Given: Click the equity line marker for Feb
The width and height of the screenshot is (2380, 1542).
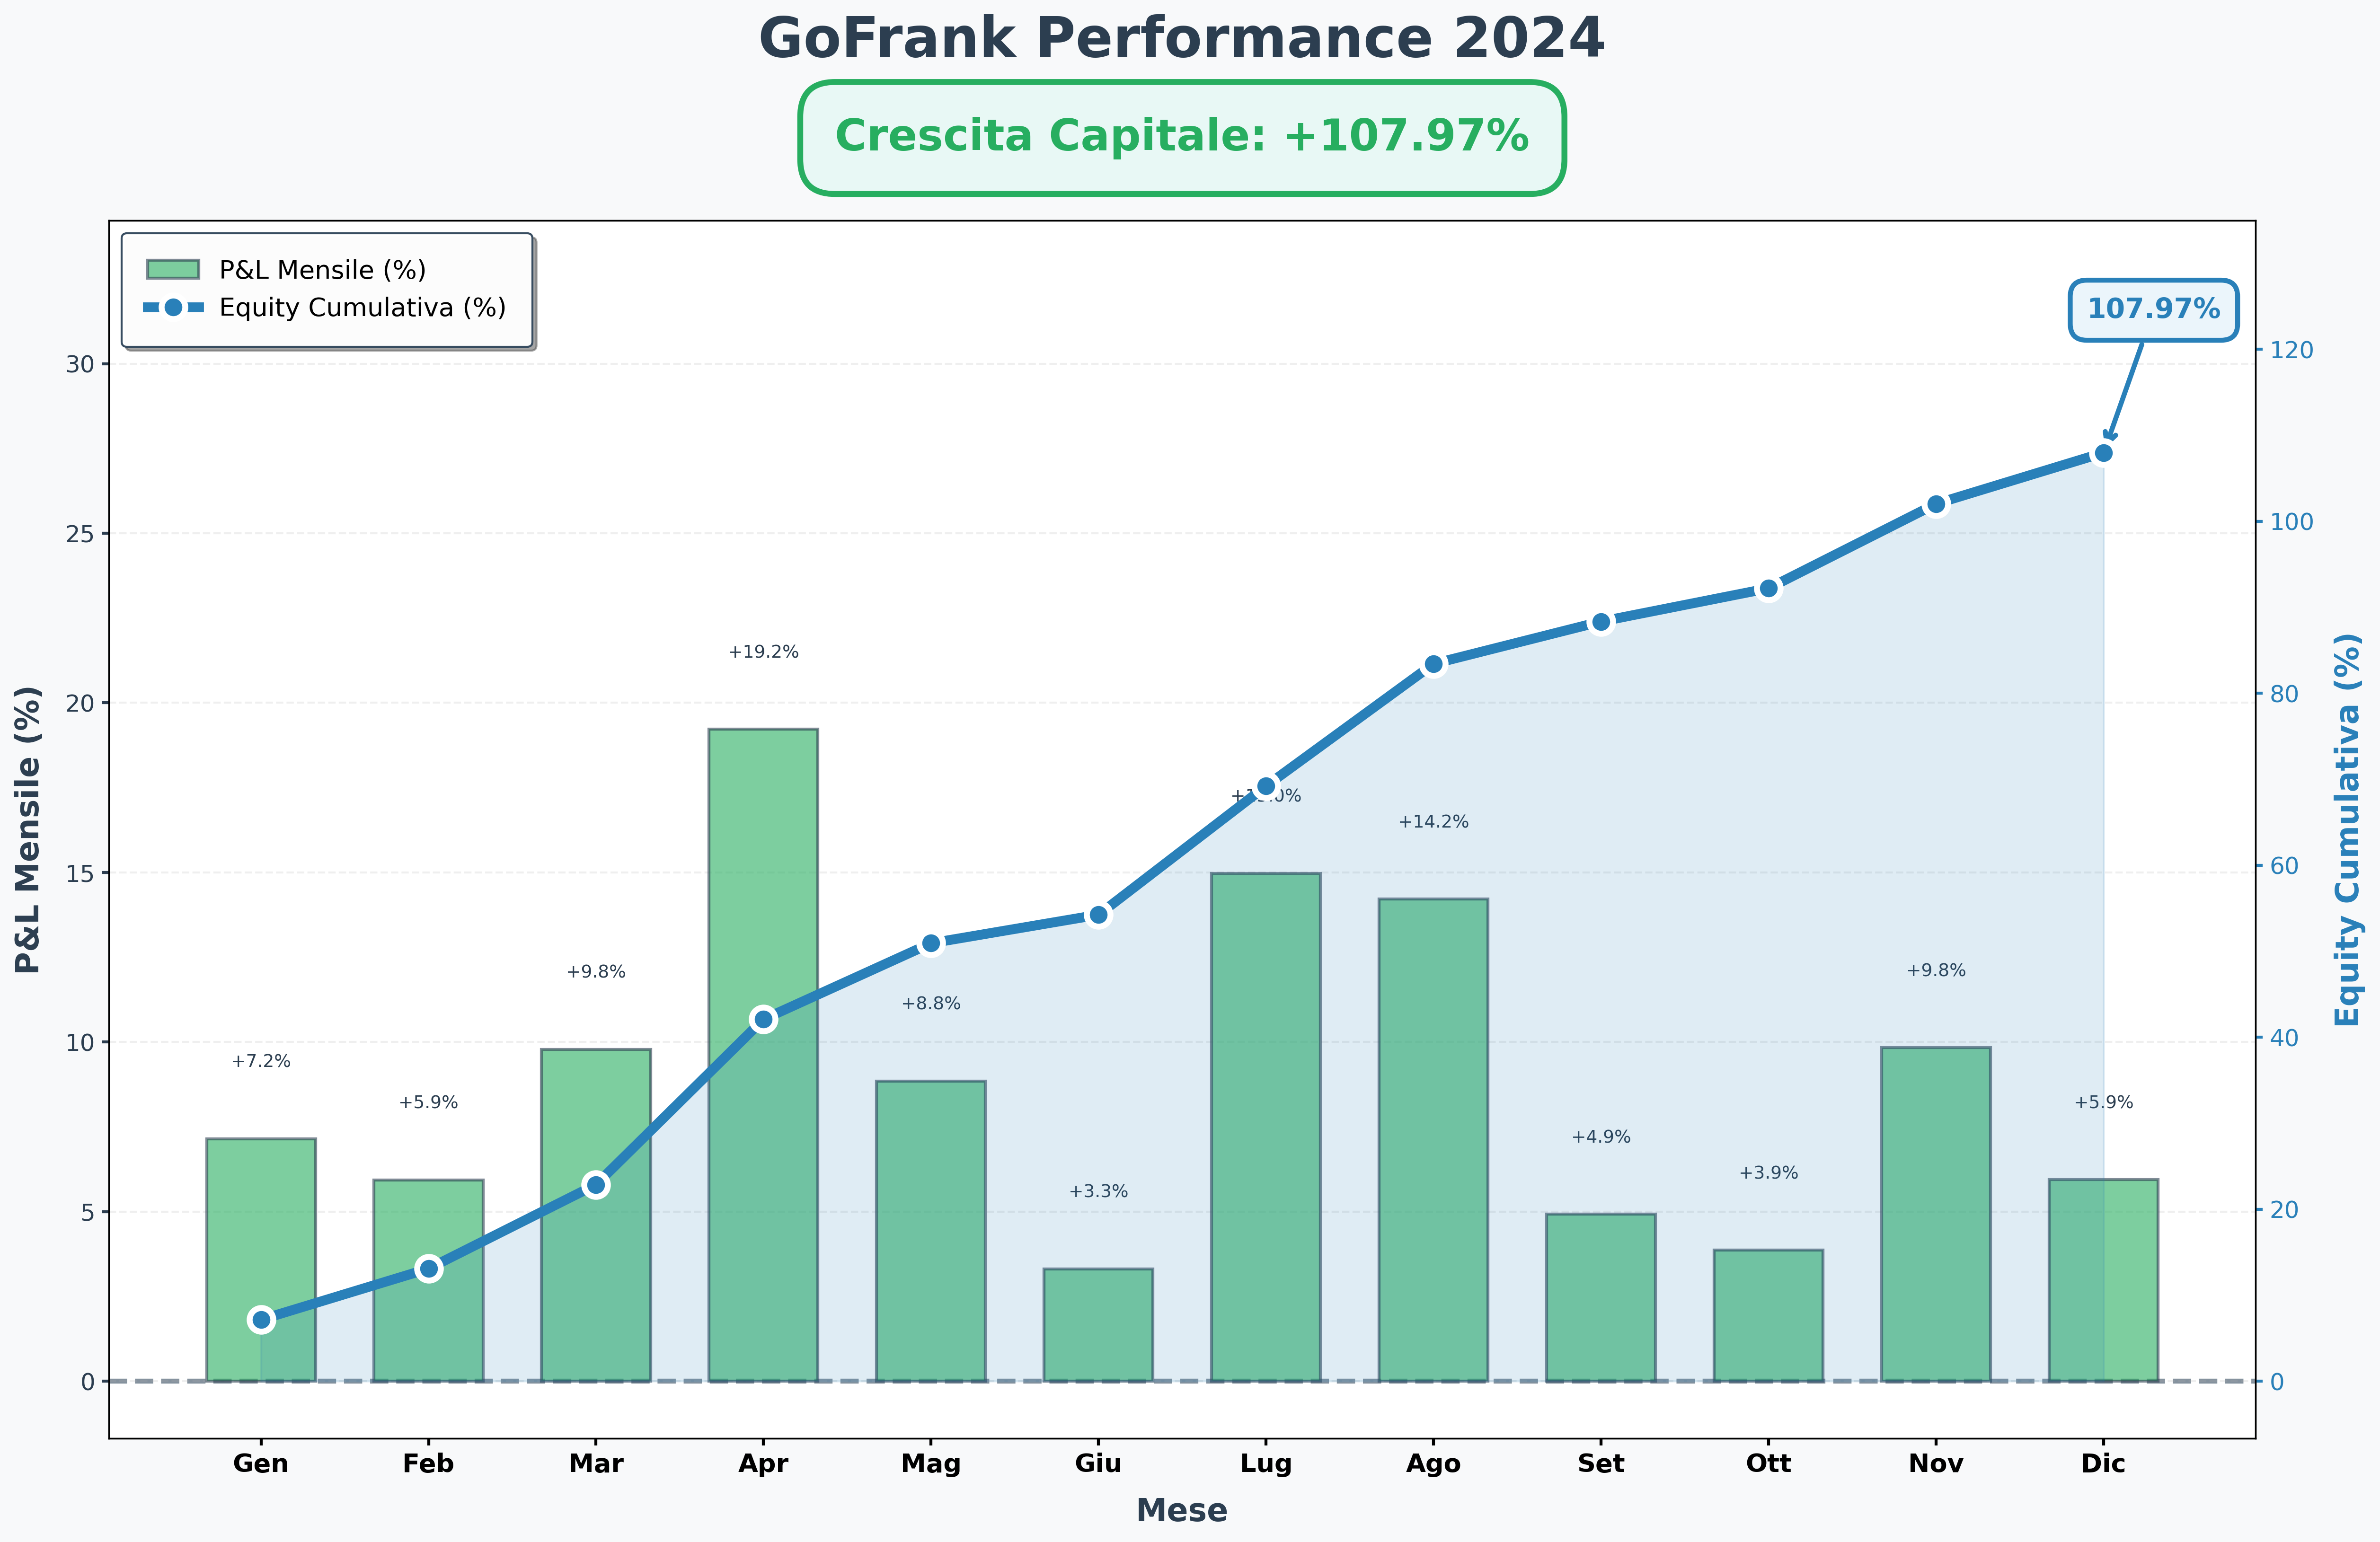Looking at the screenshot, I should [x=429, y=1268].
